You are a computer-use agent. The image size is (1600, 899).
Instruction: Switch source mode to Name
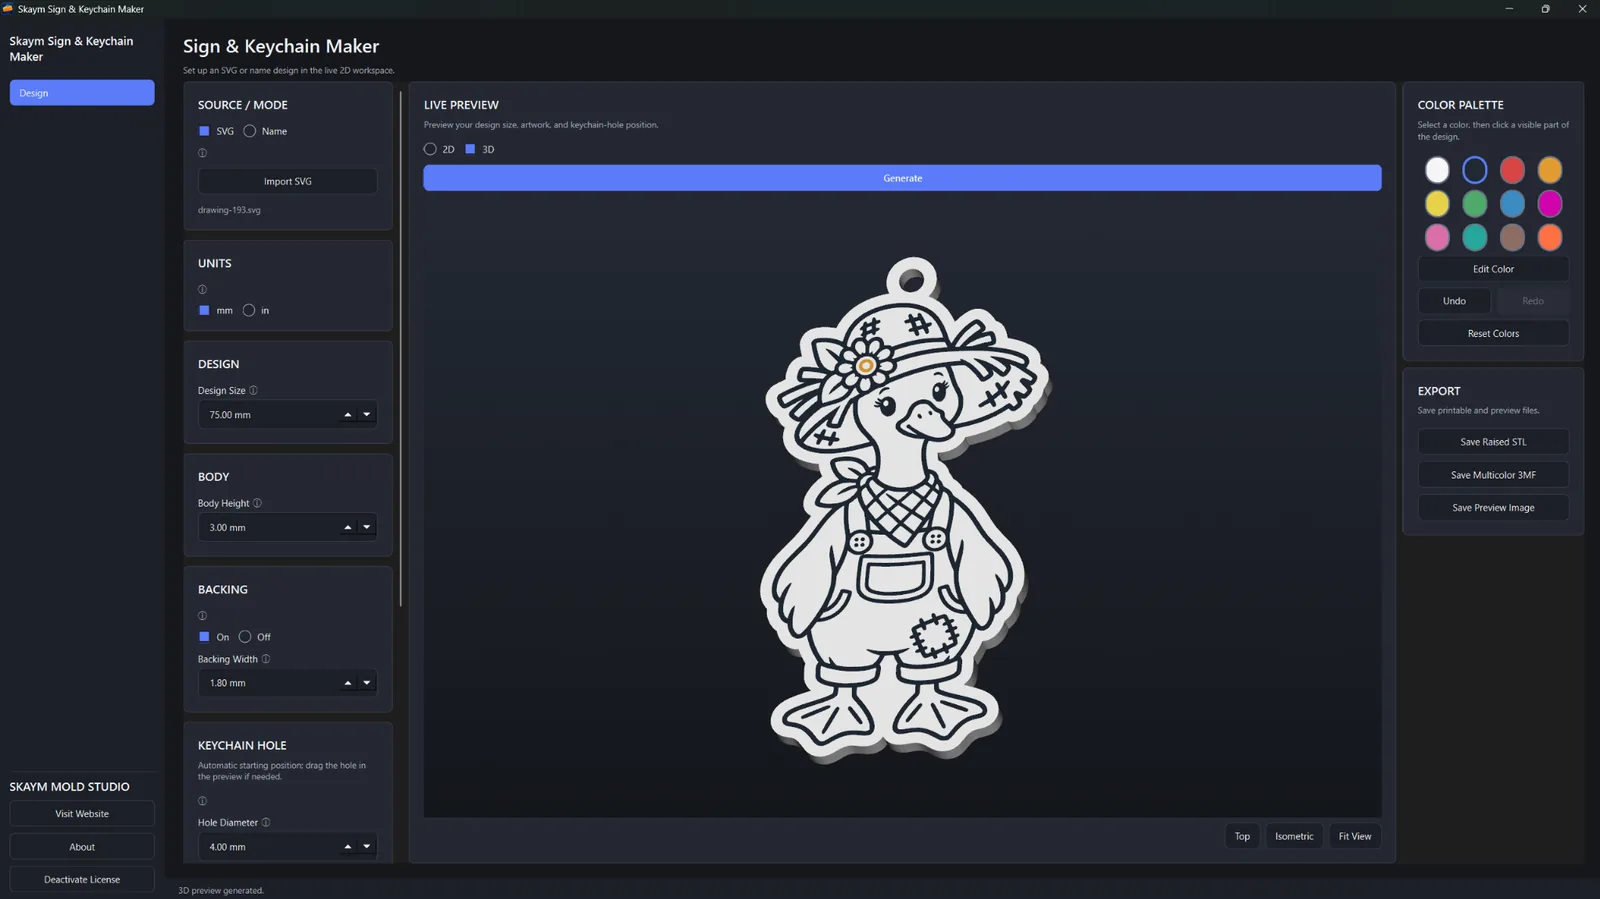[x=265, y=131]
